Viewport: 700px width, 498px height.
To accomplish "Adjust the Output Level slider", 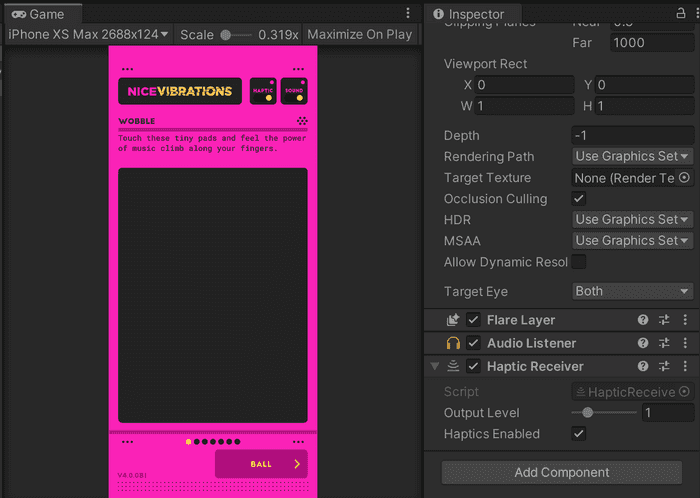I will point(604,412).
